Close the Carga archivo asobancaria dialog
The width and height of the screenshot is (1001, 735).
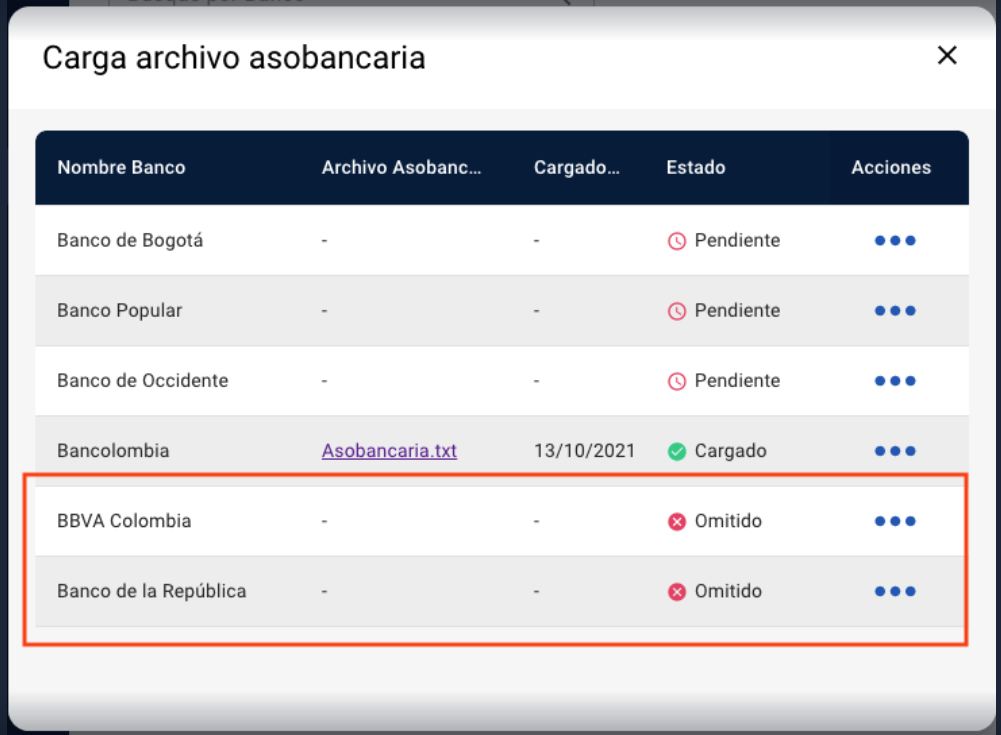[x=947, y=56]
